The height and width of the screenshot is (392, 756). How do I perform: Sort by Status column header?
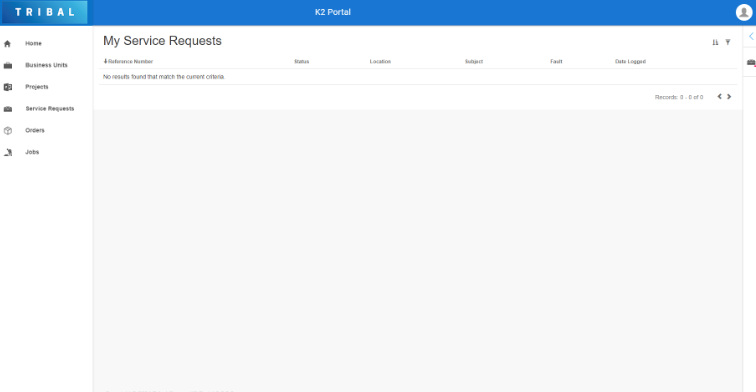pos(302,61)
